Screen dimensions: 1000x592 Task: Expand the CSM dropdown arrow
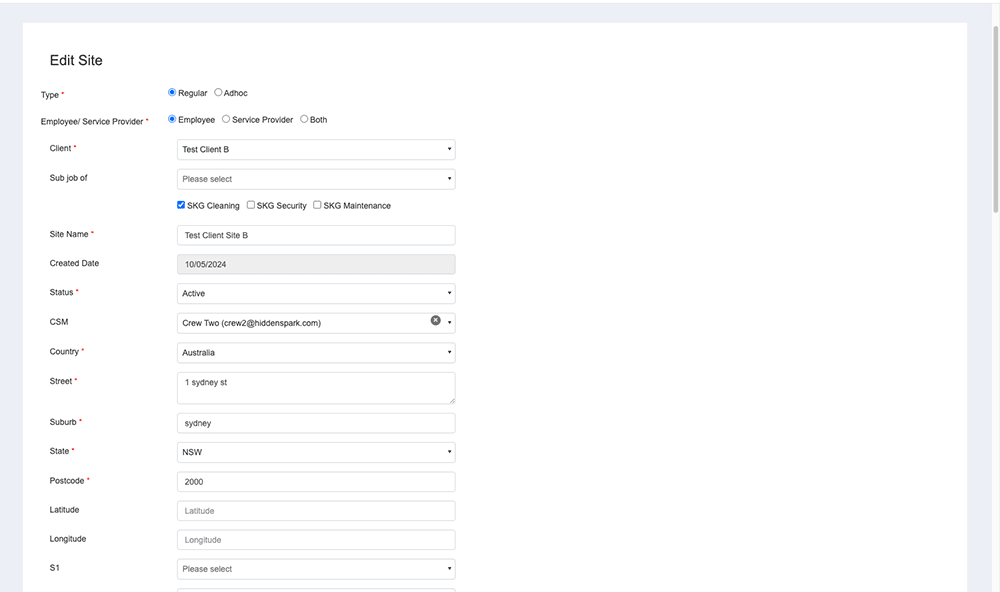(450, 323)
